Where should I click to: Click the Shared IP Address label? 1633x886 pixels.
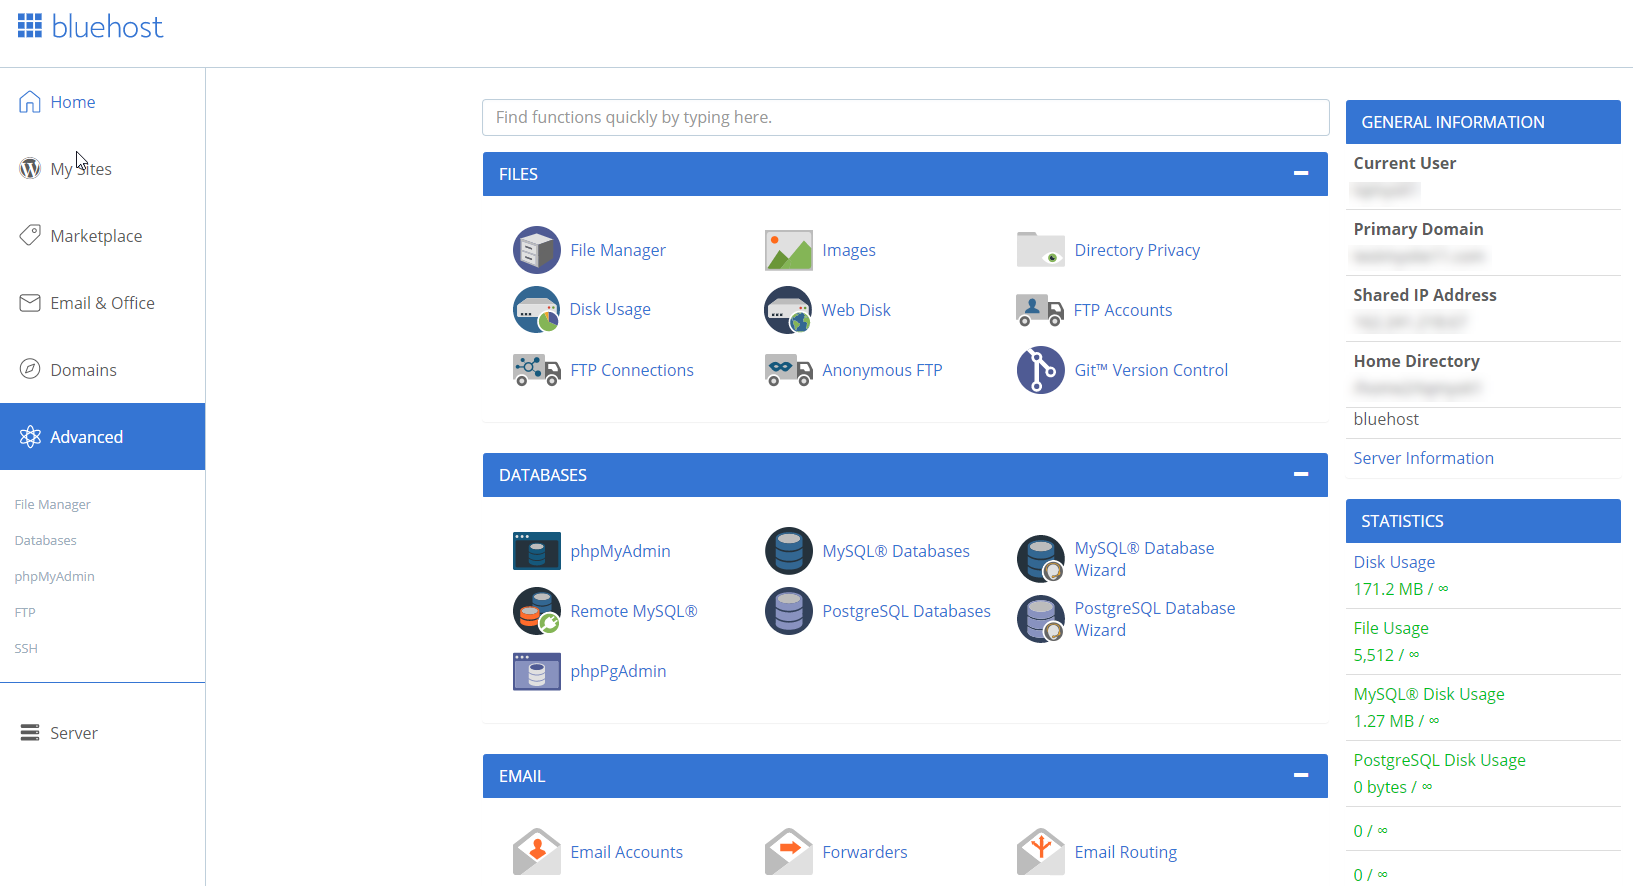(x=1425, y=295)
